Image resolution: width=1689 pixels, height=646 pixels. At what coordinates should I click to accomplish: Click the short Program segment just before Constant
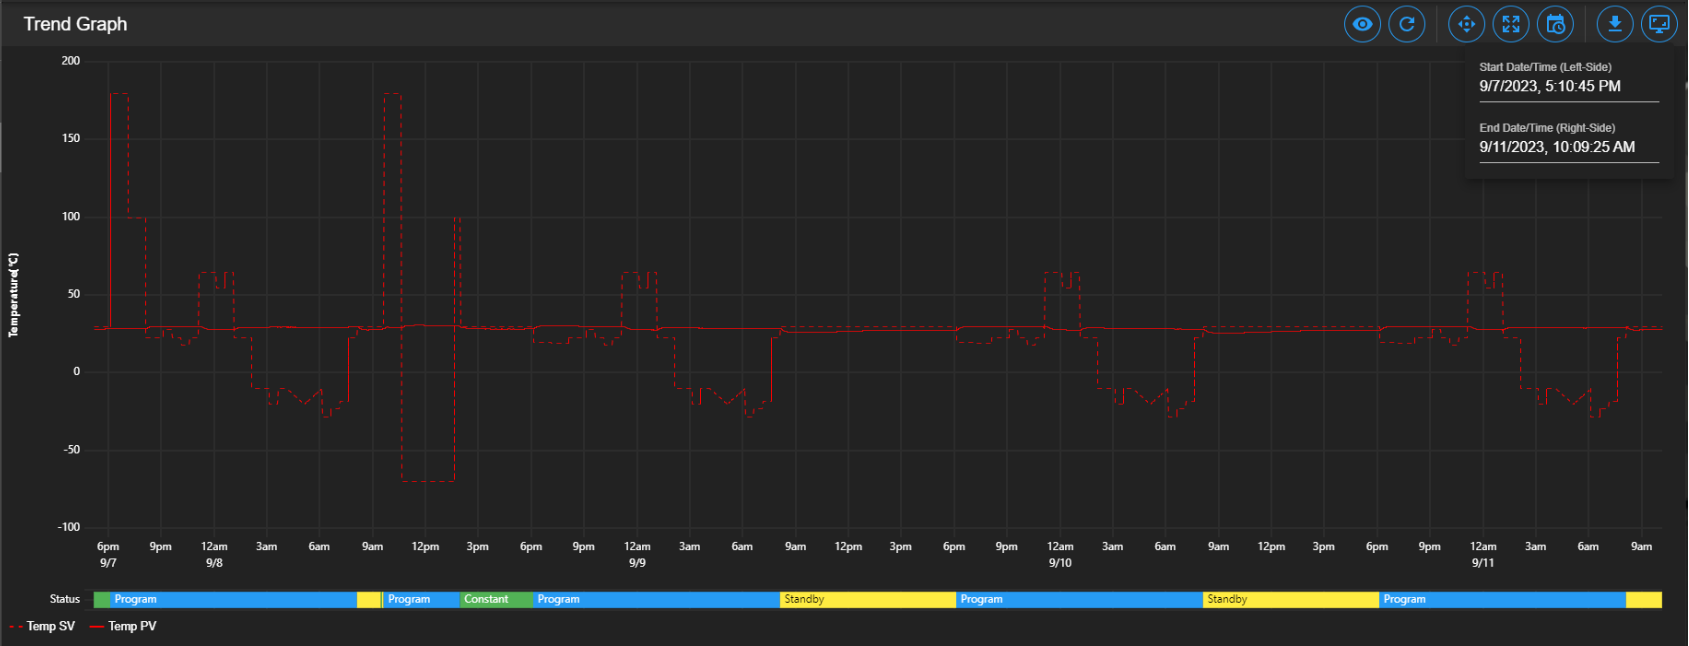click(x=421, y=599)
